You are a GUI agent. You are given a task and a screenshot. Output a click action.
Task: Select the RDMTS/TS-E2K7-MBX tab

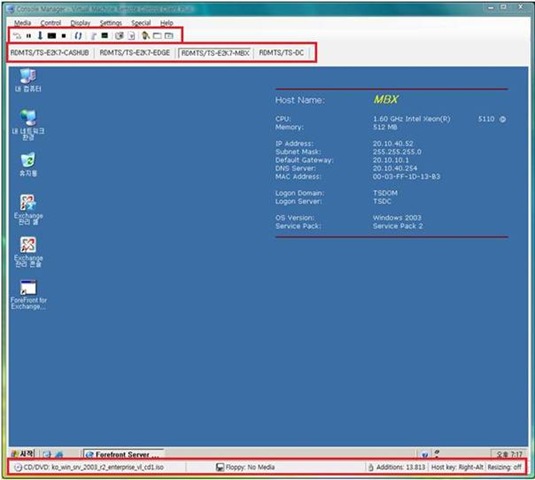pos(215,53)
